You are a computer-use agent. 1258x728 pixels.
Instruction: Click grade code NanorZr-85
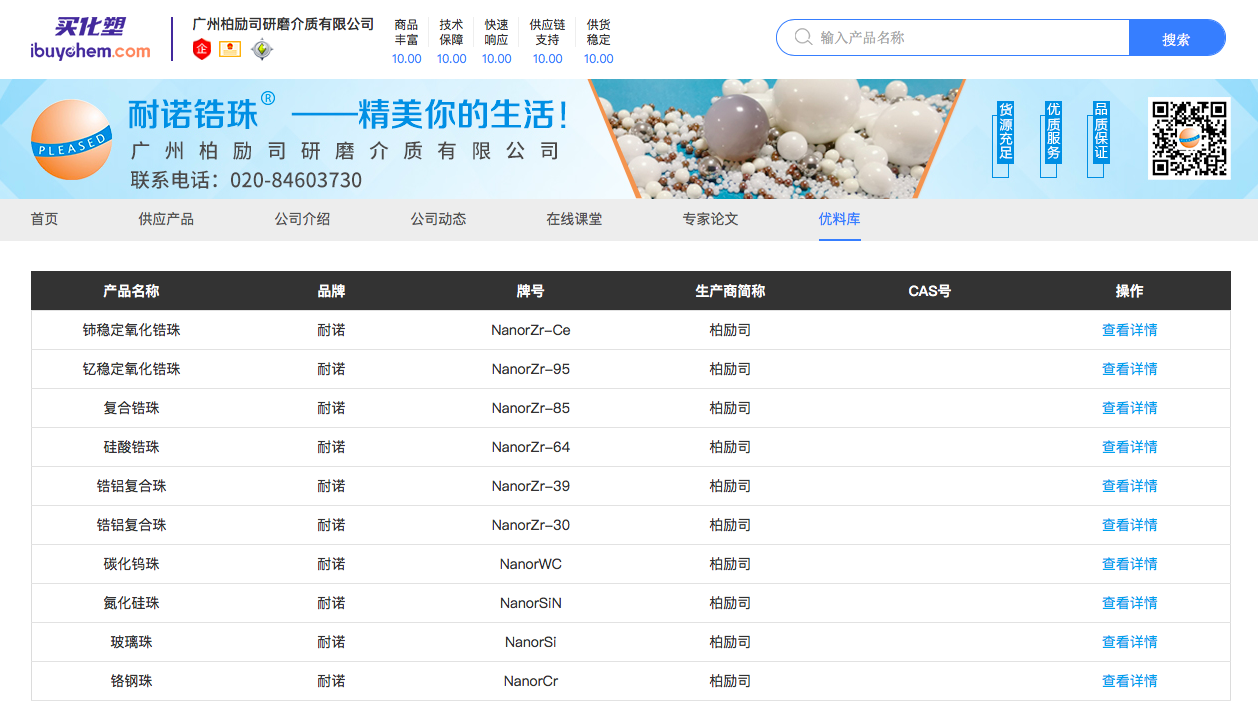coord(531,408)
